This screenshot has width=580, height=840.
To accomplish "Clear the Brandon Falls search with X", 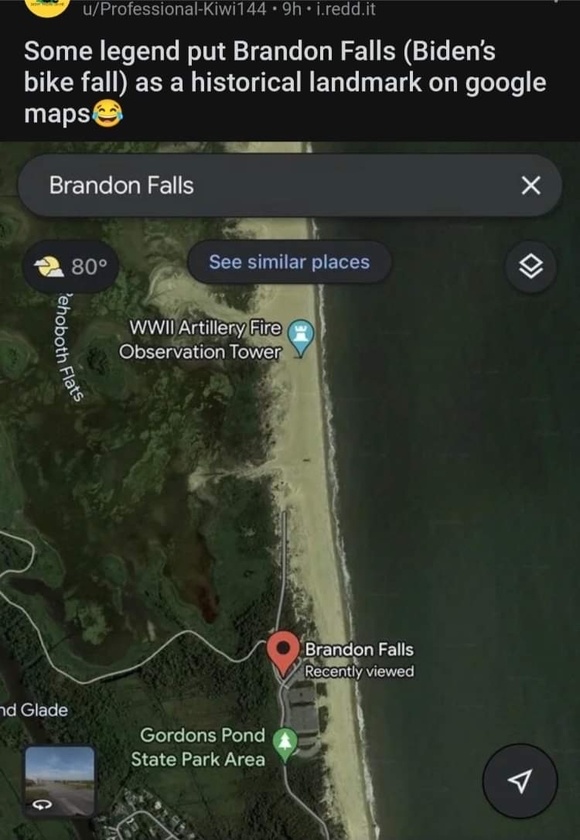I will click(x=531, y=186).
